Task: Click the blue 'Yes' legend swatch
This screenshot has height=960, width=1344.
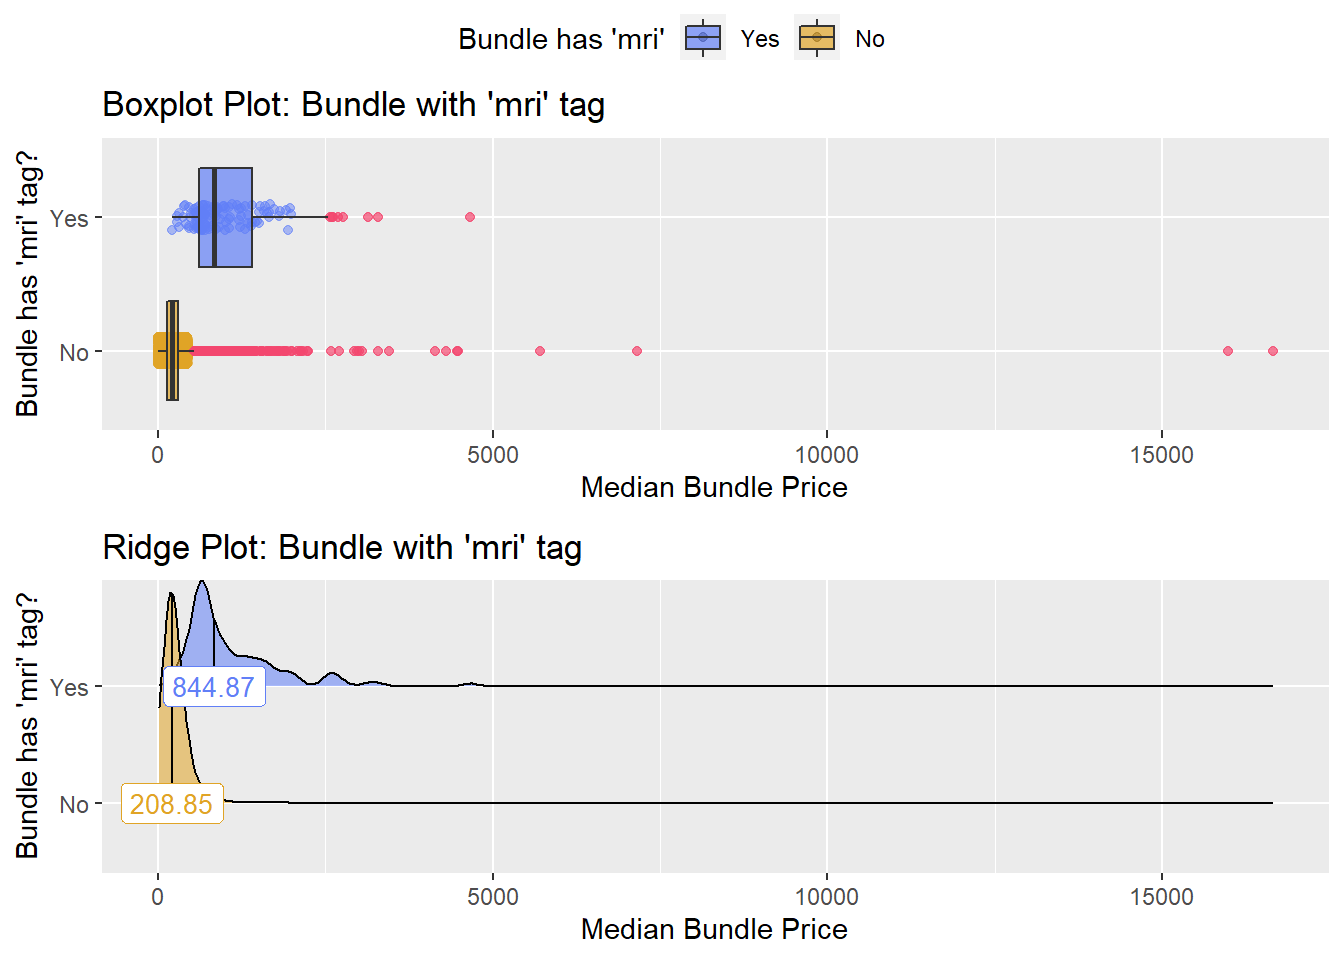Action: [702, 38]
